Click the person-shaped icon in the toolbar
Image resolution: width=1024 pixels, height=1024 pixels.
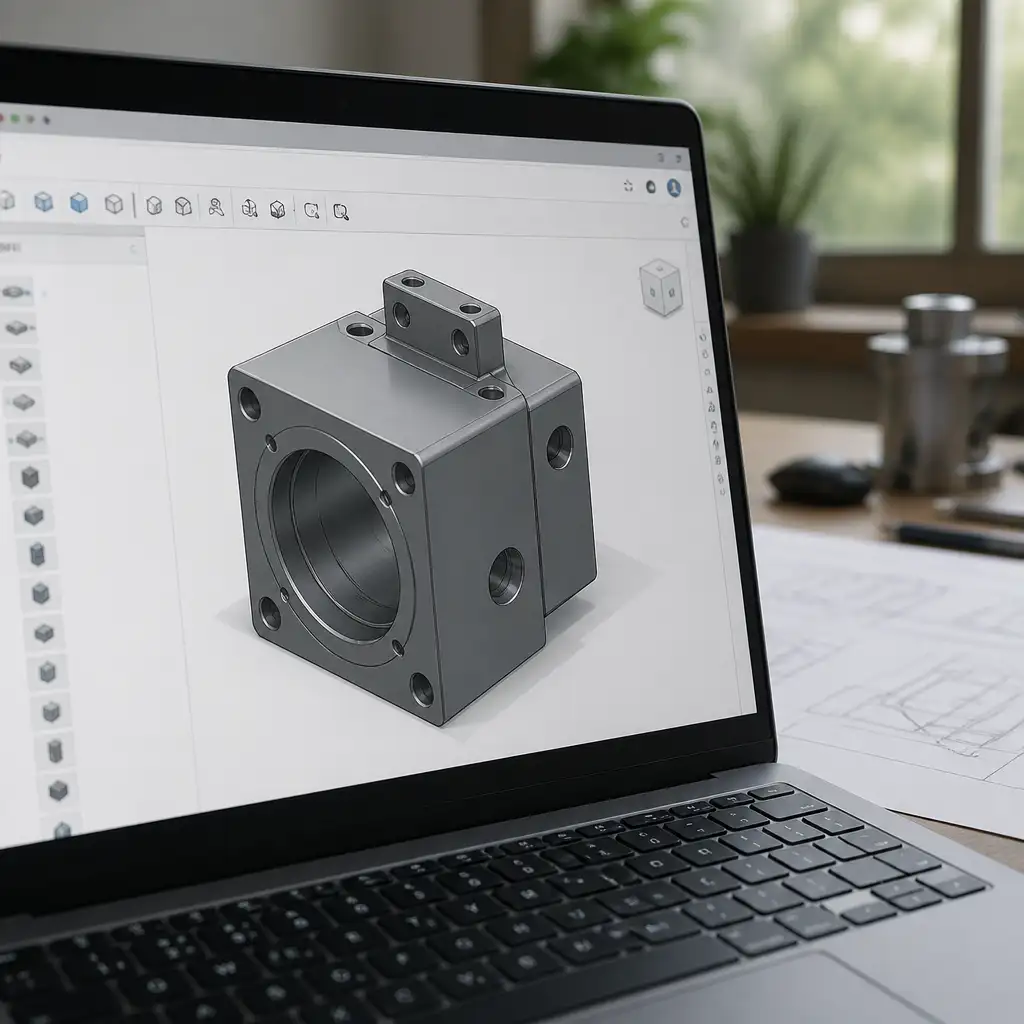point(216,207)
